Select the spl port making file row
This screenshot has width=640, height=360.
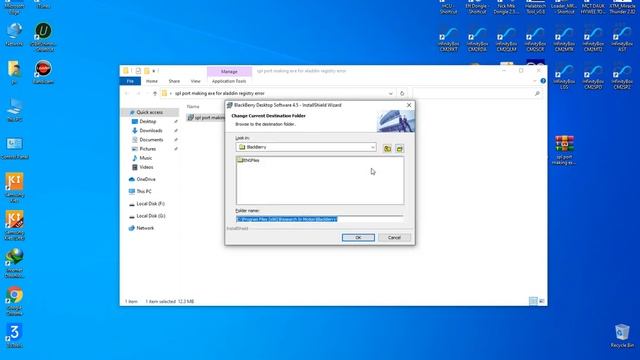click(206, 118)
